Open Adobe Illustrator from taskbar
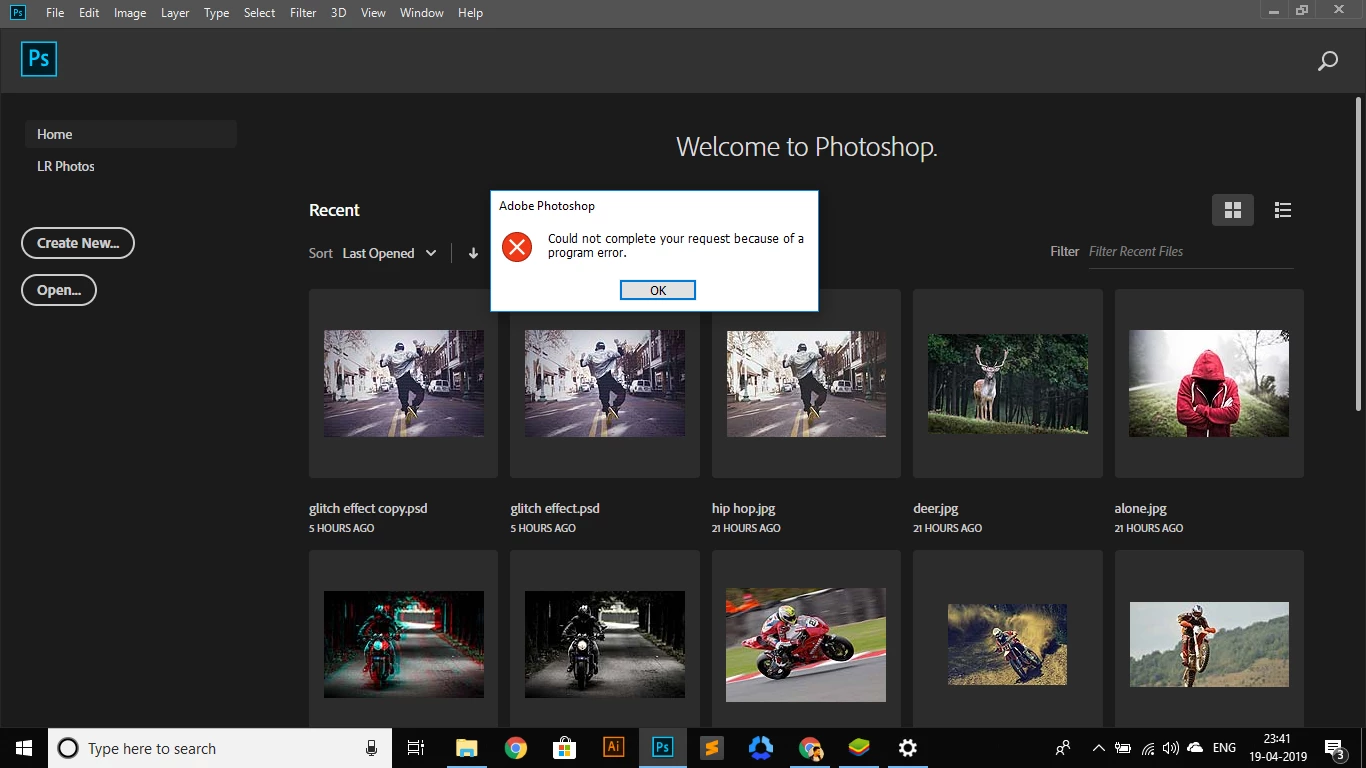The height and width of the screenshot is (768, 1366). pos(613,748)
